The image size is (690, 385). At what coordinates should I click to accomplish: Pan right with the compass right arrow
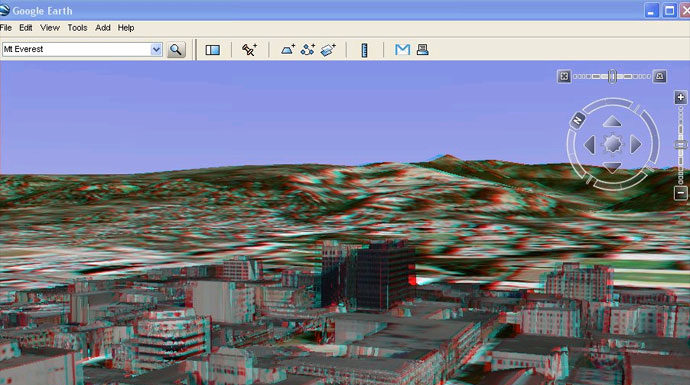[636, 144]
